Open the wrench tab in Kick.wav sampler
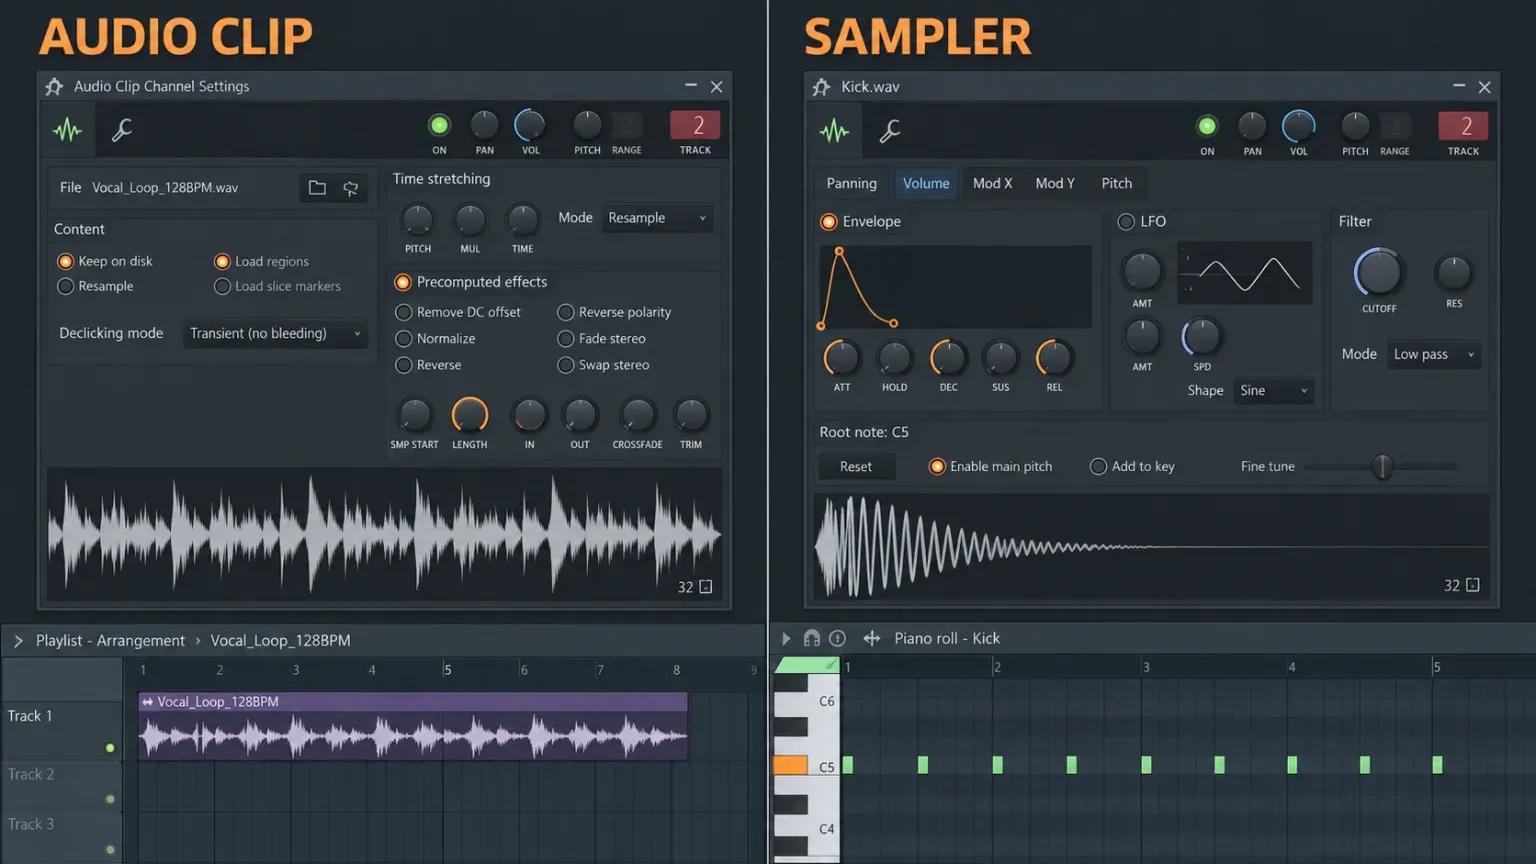 tap(890, 131)
